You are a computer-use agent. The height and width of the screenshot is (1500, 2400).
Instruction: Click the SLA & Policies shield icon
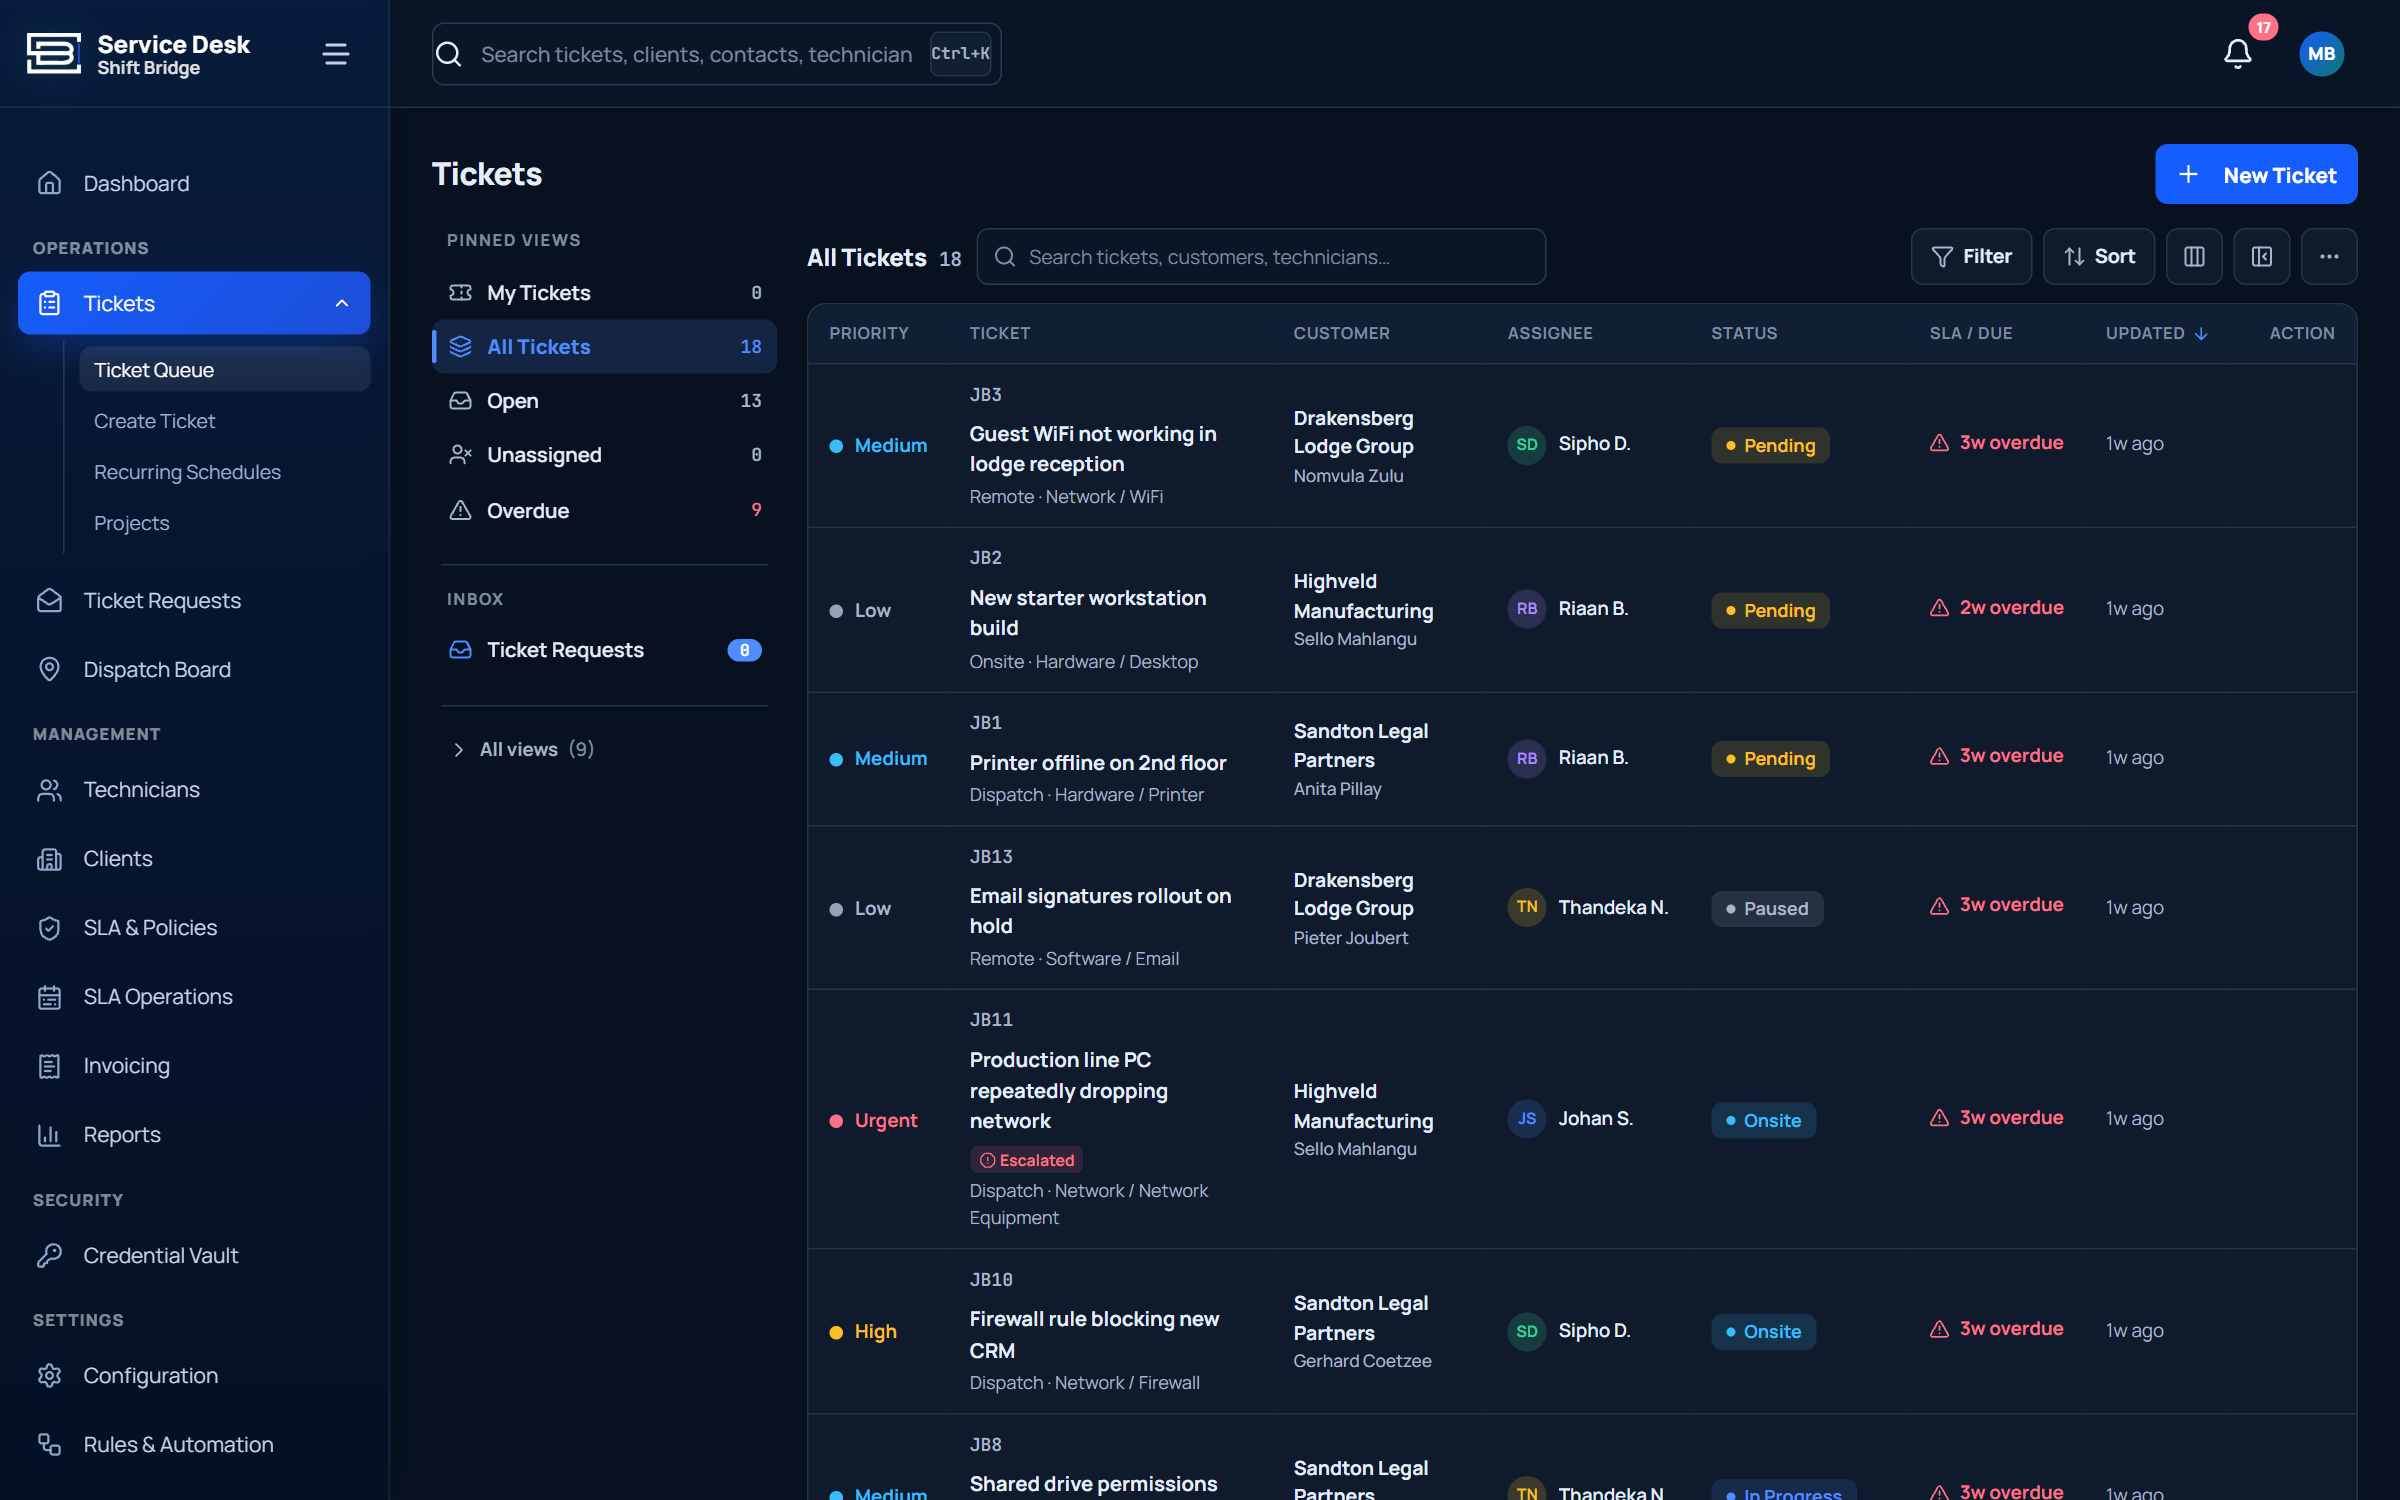tap(49, 928)
